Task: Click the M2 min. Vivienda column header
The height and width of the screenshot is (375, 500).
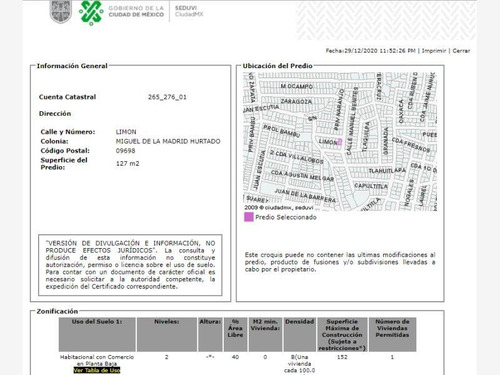Action: [x=265, y=334]
